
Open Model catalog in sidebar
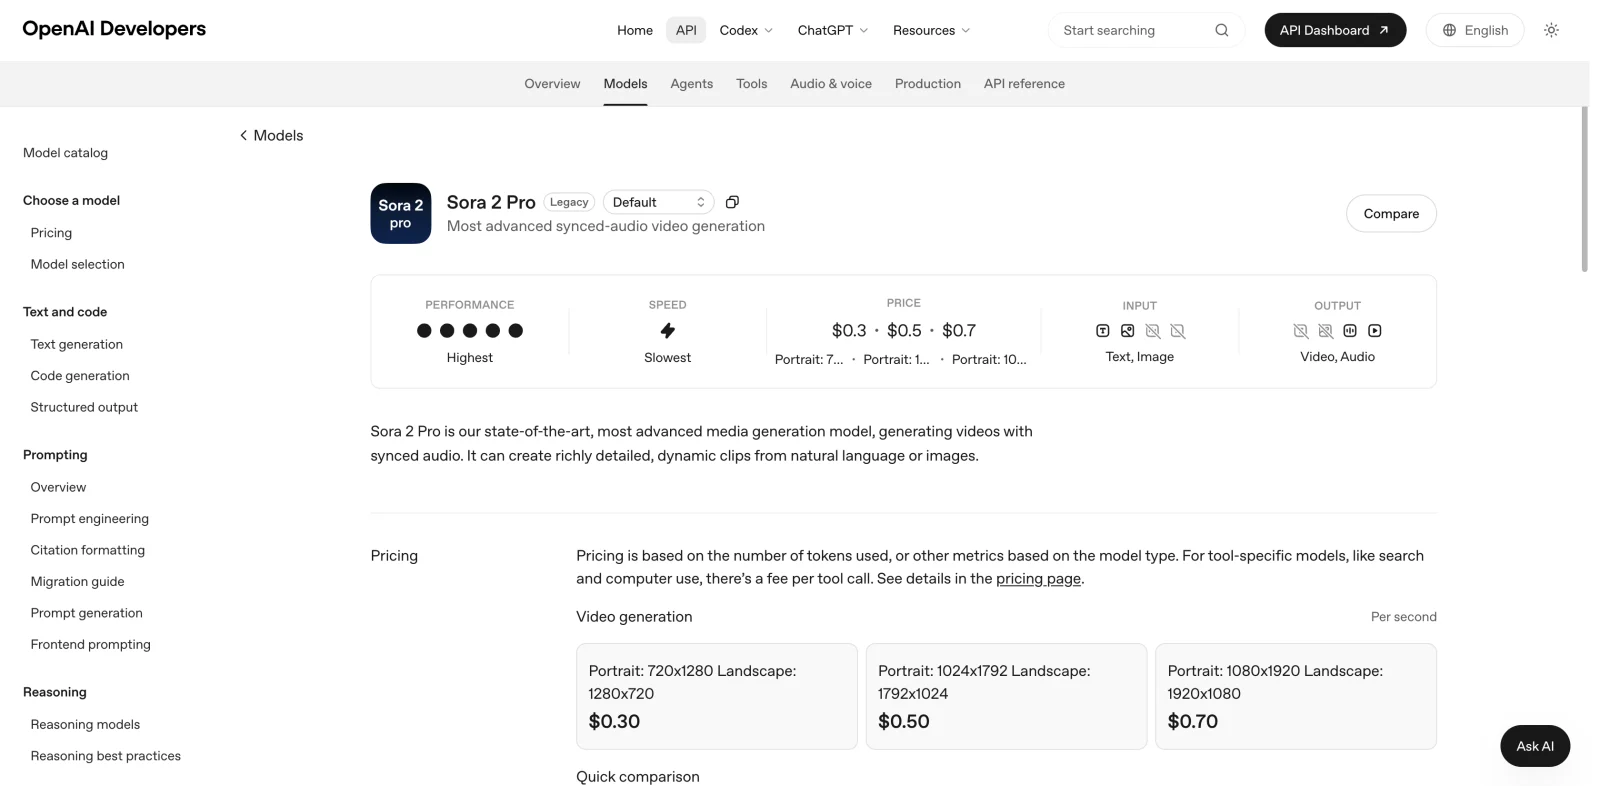[x=65, y=153]
